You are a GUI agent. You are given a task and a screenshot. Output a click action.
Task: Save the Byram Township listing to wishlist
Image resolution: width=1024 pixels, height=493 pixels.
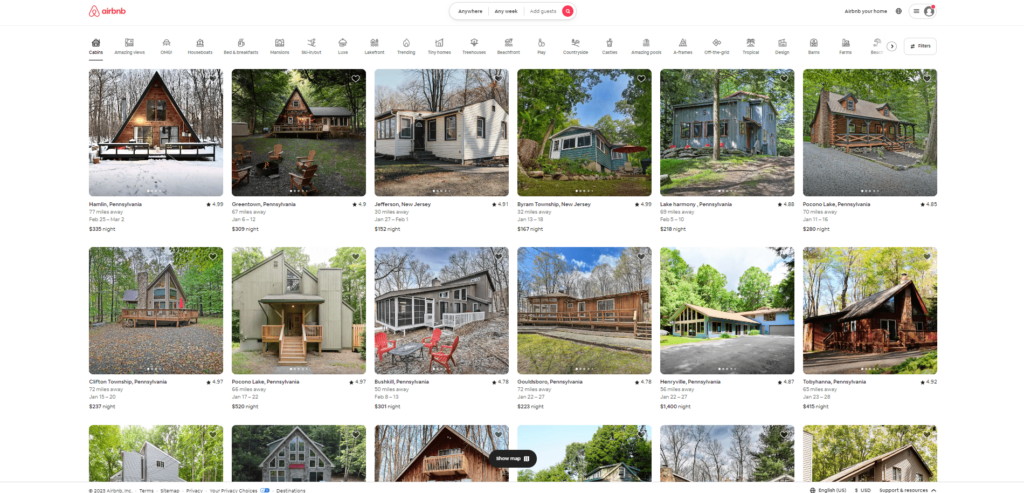641,79
